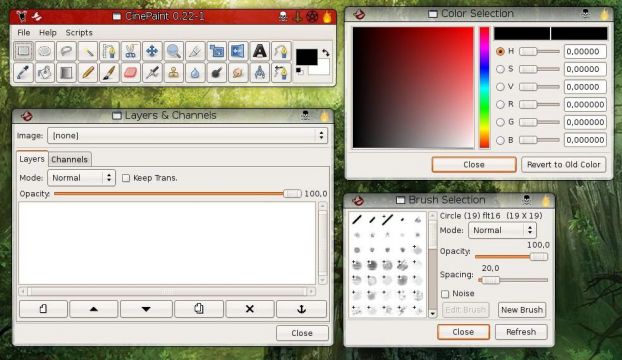Select the Pencil tool
This screenshot has height=360, width=622.
click(88, 73)
